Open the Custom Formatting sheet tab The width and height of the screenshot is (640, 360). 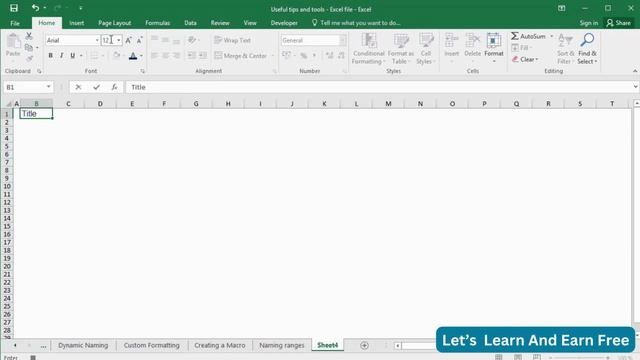pos(151,345)
